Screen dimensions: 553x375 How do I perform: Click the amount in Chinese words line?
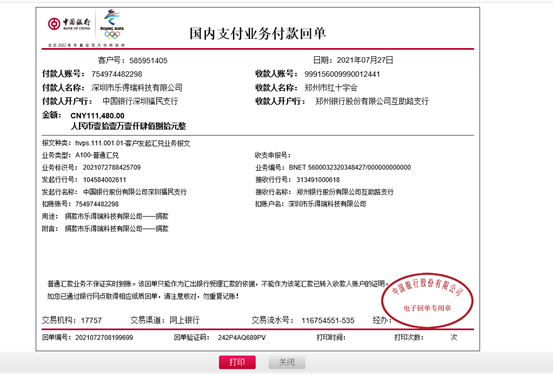pyautogui.click(x=128, y=126)
